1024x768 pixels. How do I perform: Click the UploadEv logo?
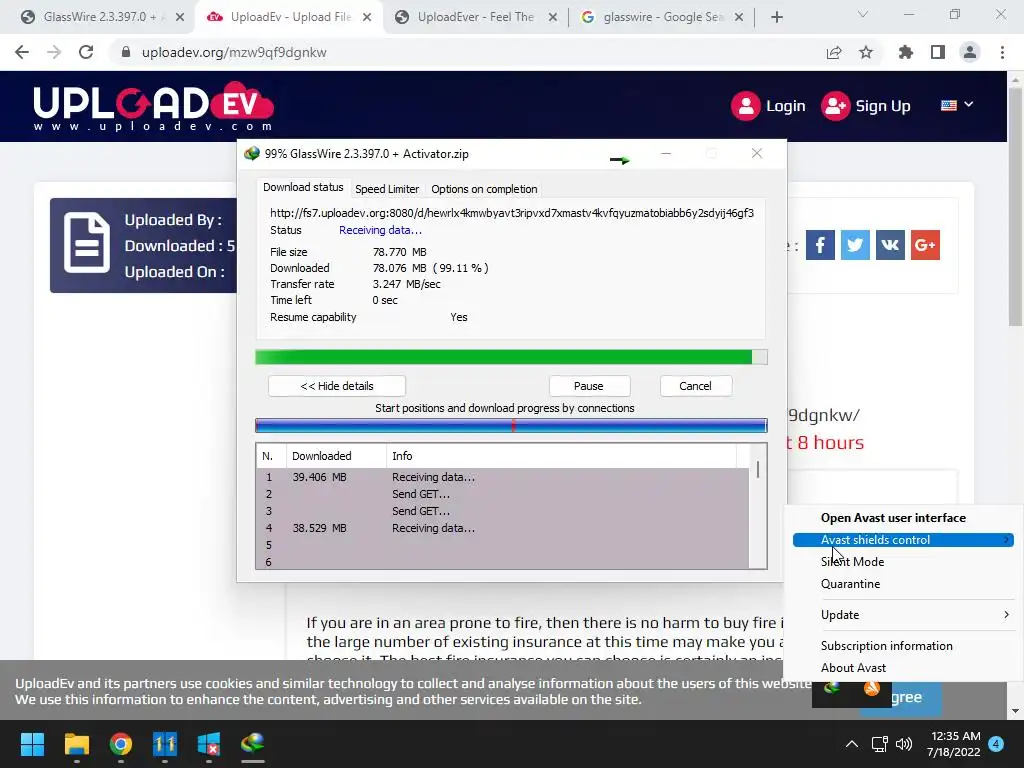point(153,106)
